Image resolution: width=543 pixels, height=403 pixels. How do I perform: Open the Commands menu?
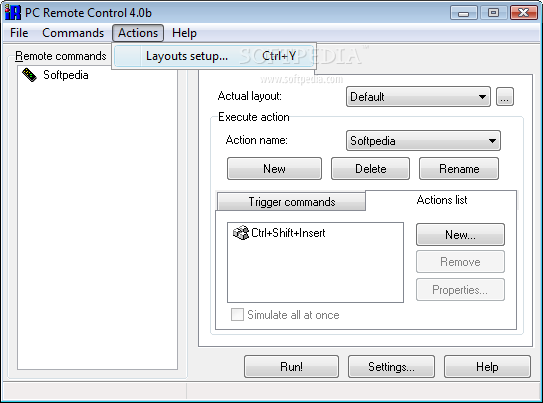pyautogui.click(x=73, y=33)
